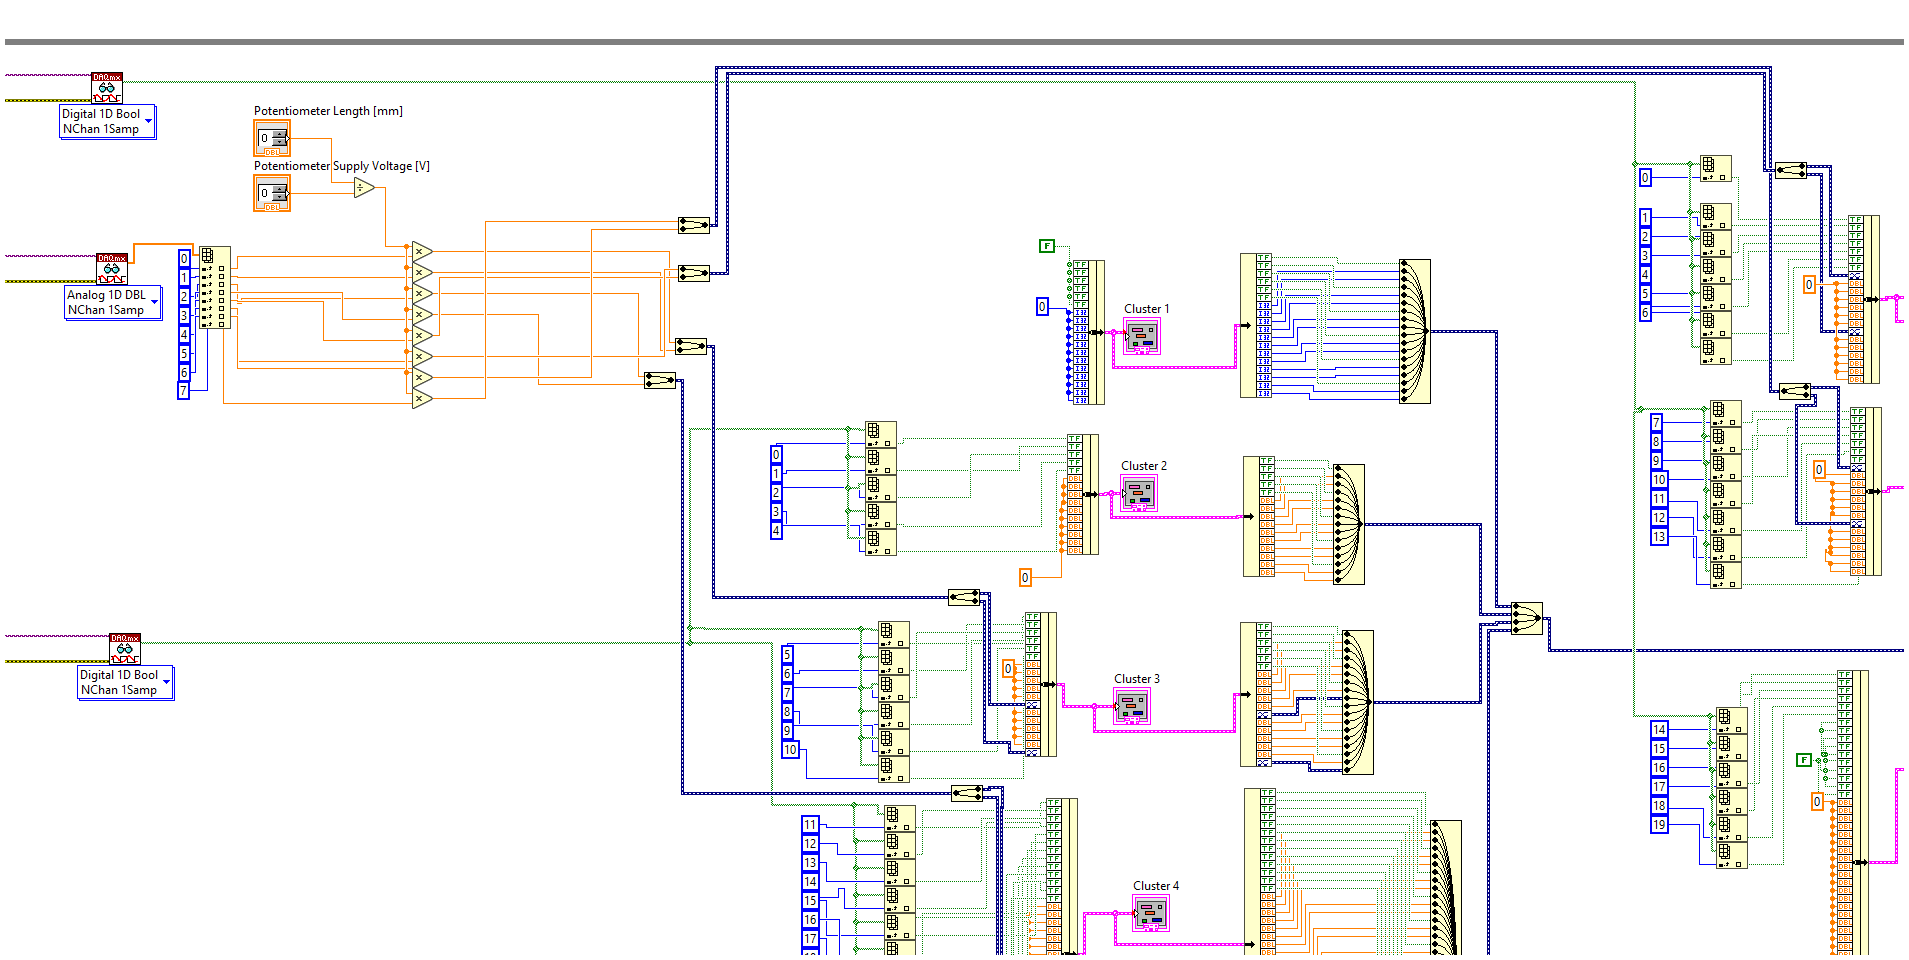Screen dimensions: 1909x960
Task: Click the Cluster 4 label
Action: pyautogui.click(x=1156, y=886)
